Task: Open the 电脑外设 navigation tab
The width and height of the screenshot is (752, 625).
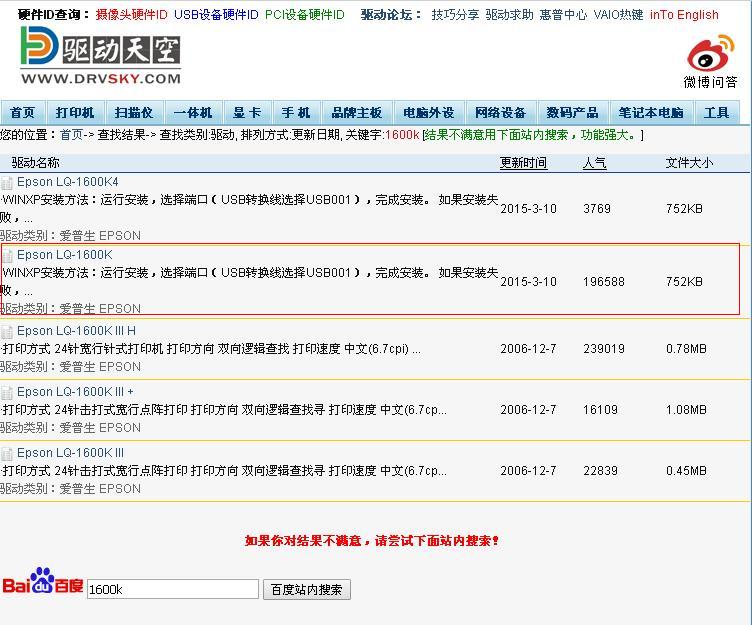Action: (x=429, y=113)
